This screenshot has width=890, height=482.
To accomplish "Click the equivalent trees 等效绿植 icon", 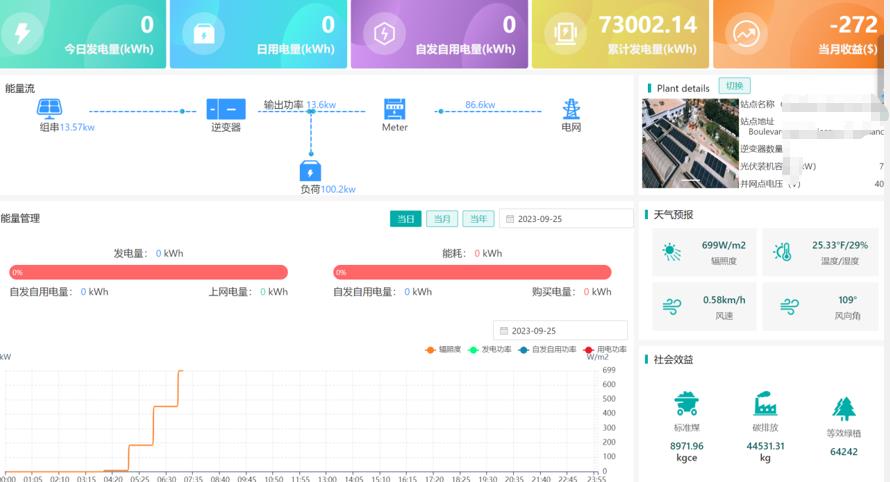I will click(x=843, y=408).
